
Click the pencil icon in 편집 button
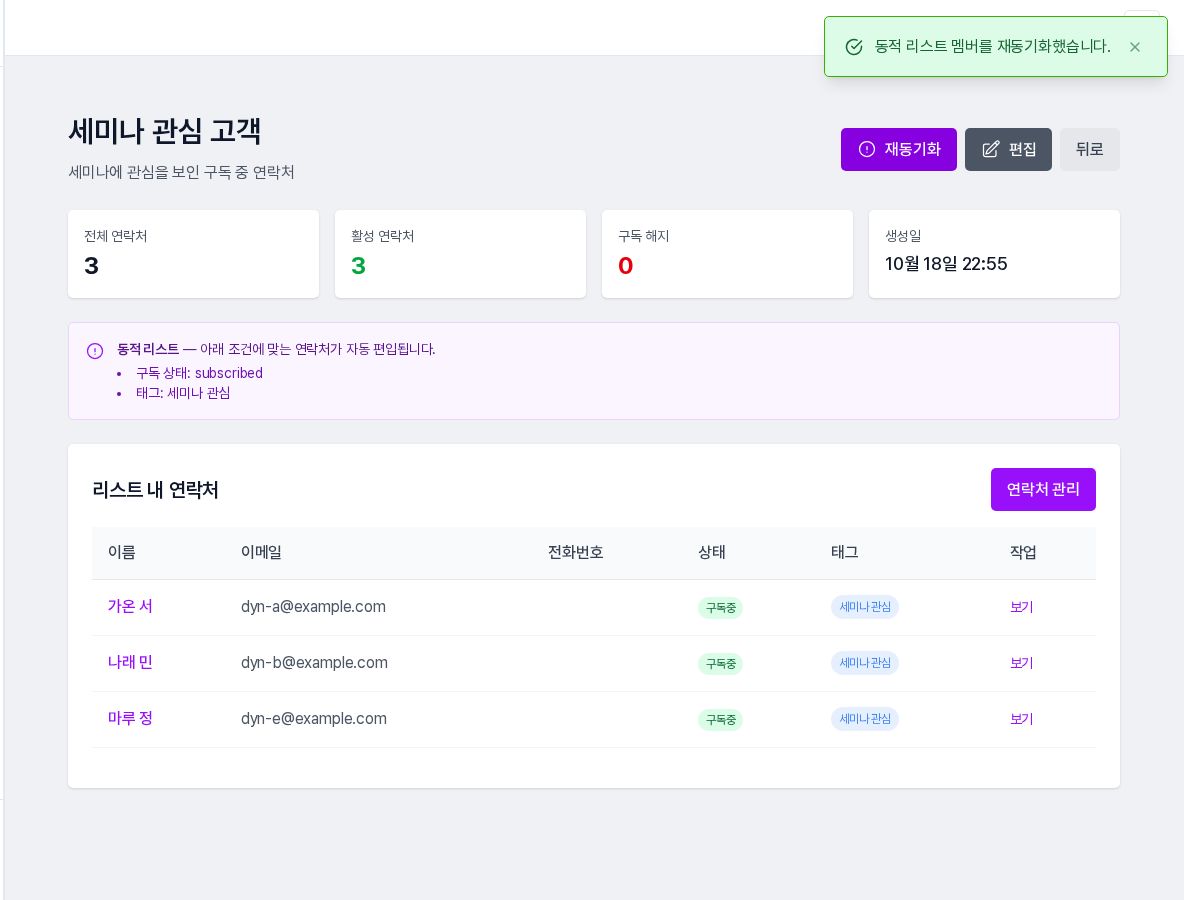click(991, 149)
